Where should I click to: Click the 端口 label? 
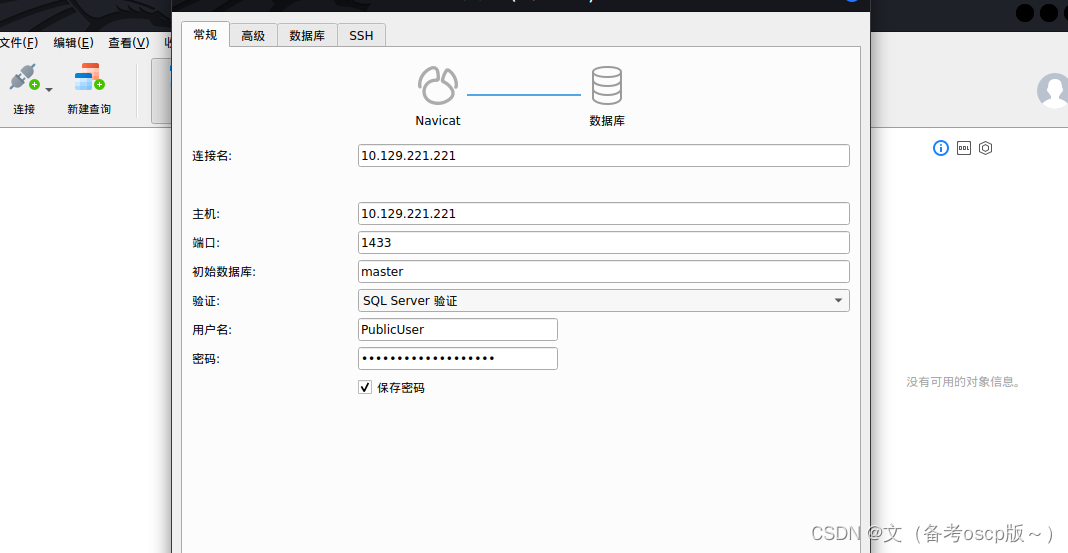pyautogui.click(x=206, y=243)
